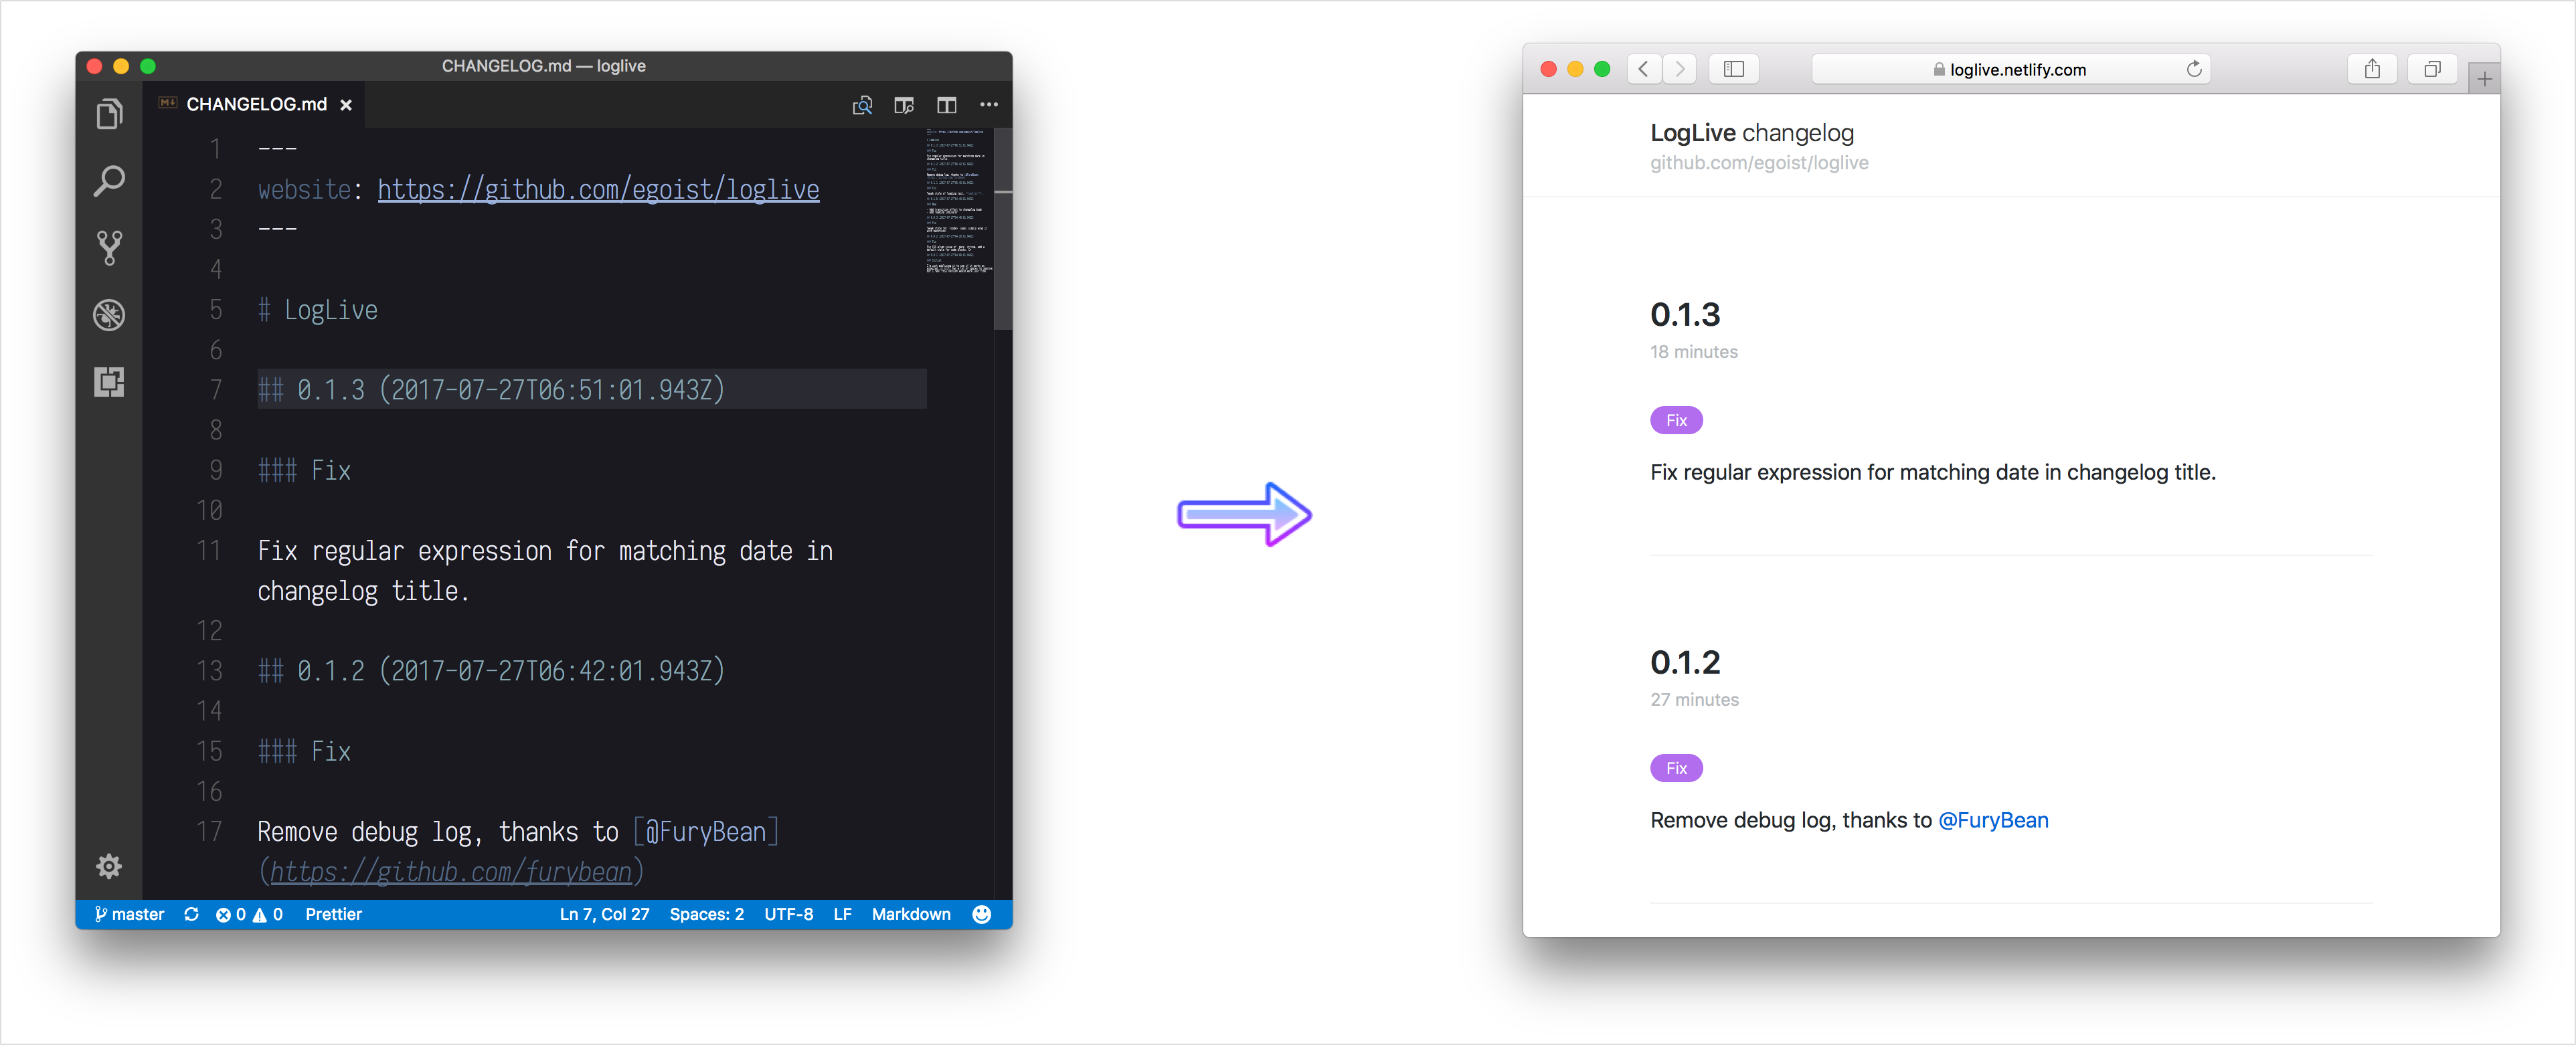Click the Manage gear icon in VS Code
Screen dimensions: 2576x1045
[x=109, y=866]
